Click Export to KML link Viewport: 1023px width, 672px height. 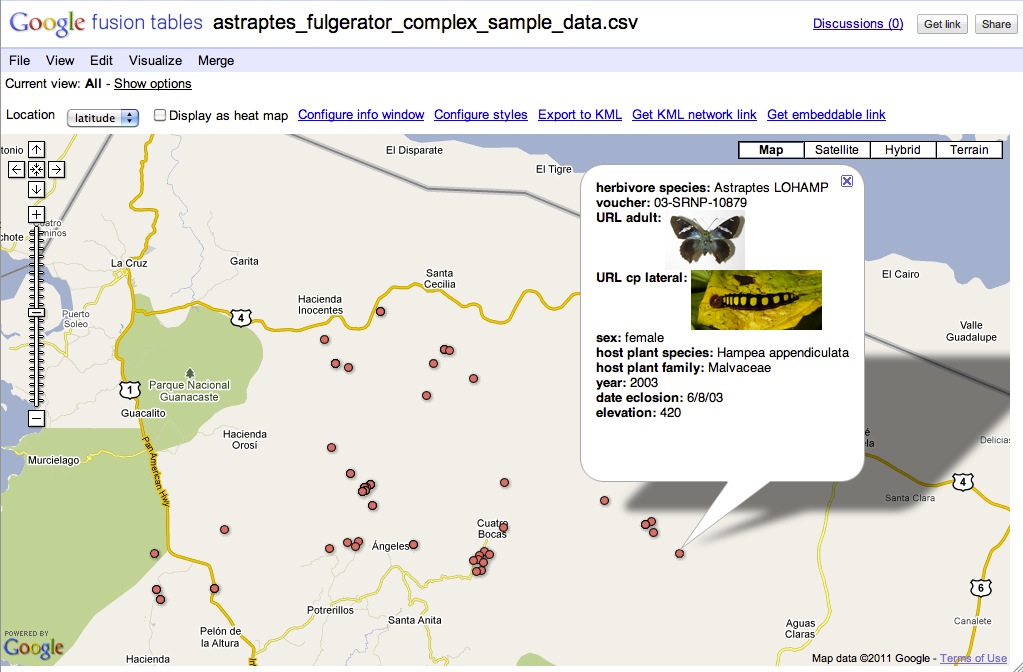coord(580,115)
